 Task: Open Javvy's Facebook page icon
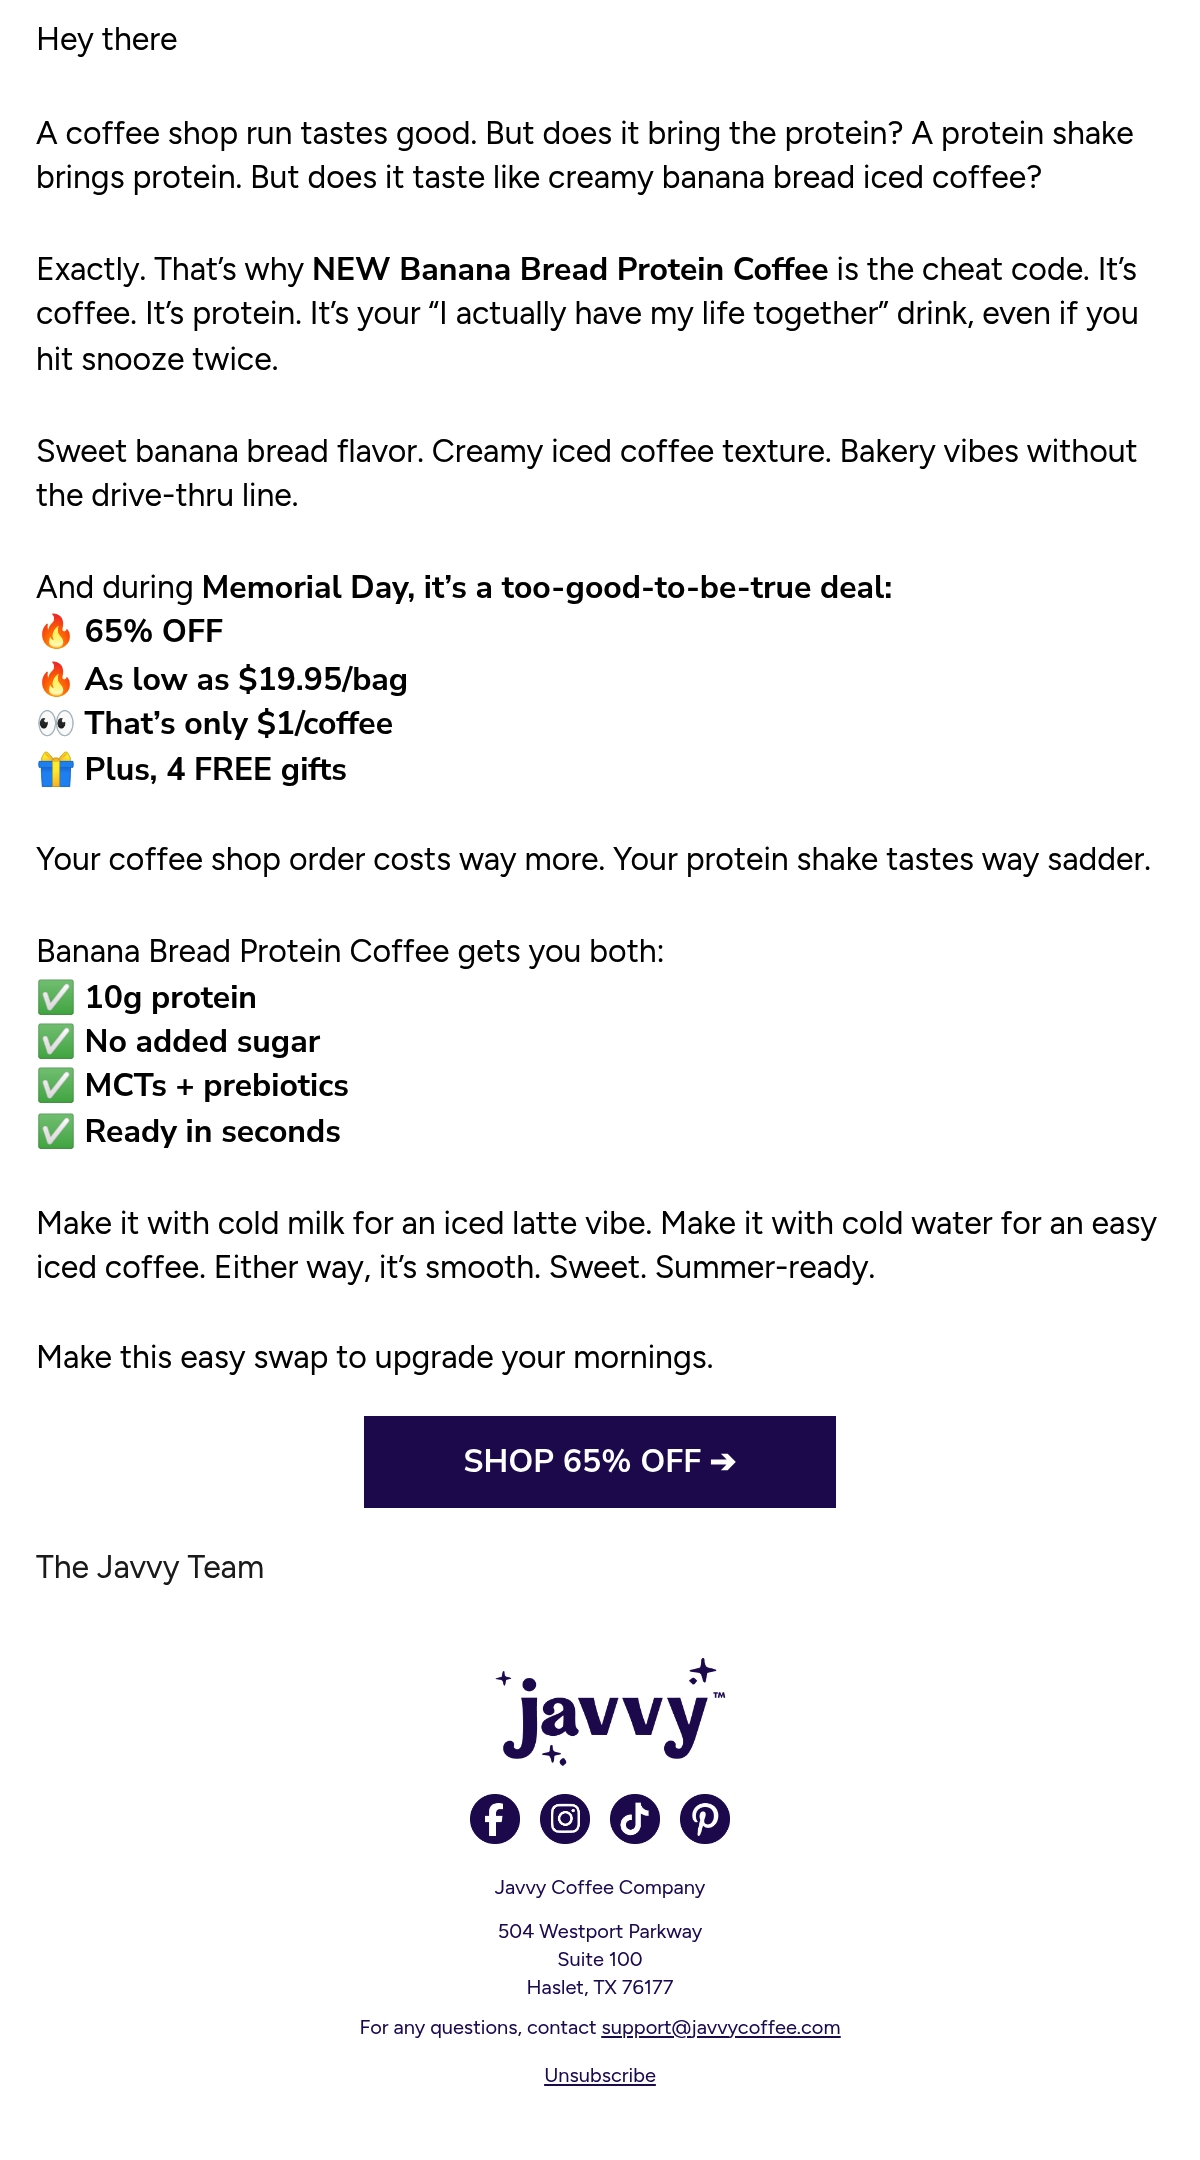pos(495,1818)
